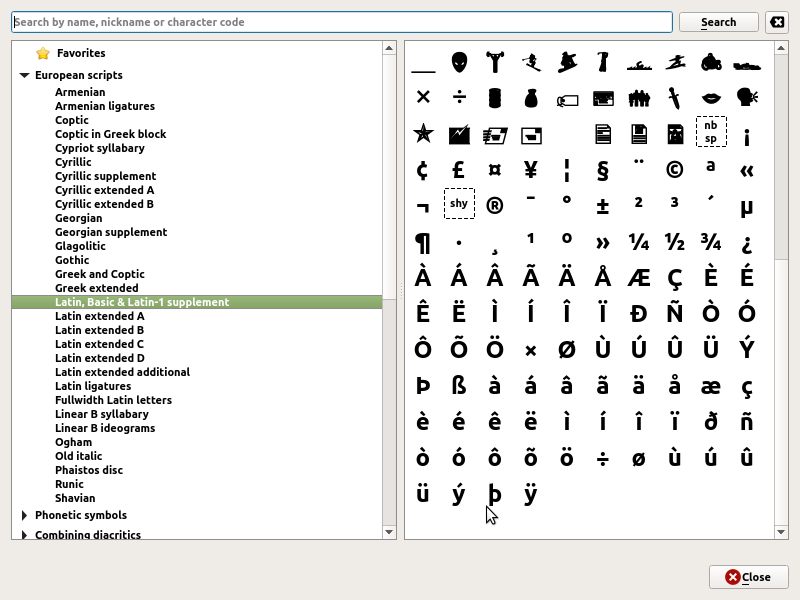Choose the Greek and Coptic block
The height and width of the screenshot is (600, 800).
click(99, 274)
